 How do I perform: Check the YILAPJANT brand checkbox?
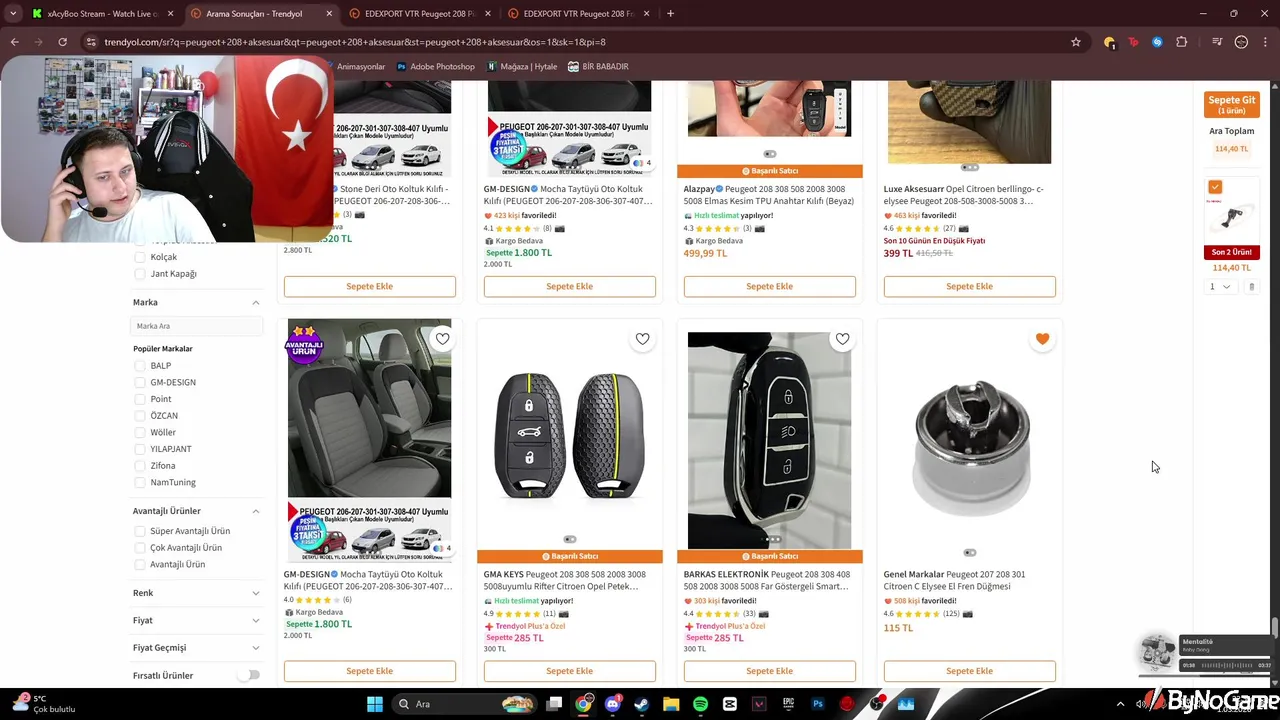140,449
